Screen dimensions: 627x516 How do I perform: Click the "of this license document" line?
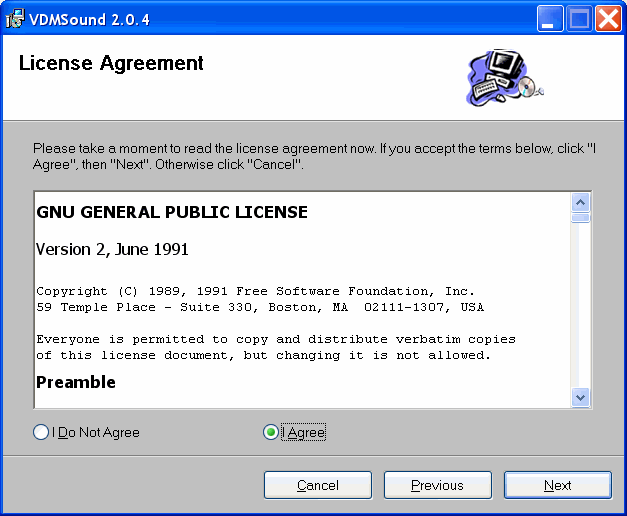(263, 355)
